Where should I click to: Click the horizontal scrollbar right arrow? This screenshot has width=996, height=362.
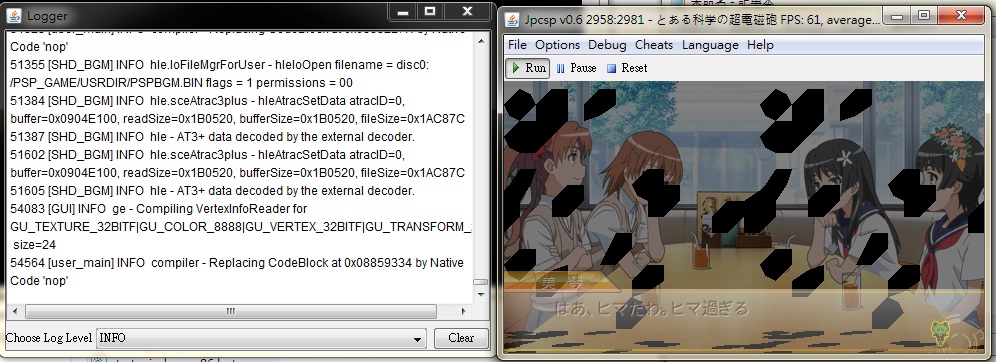(464, 311)
